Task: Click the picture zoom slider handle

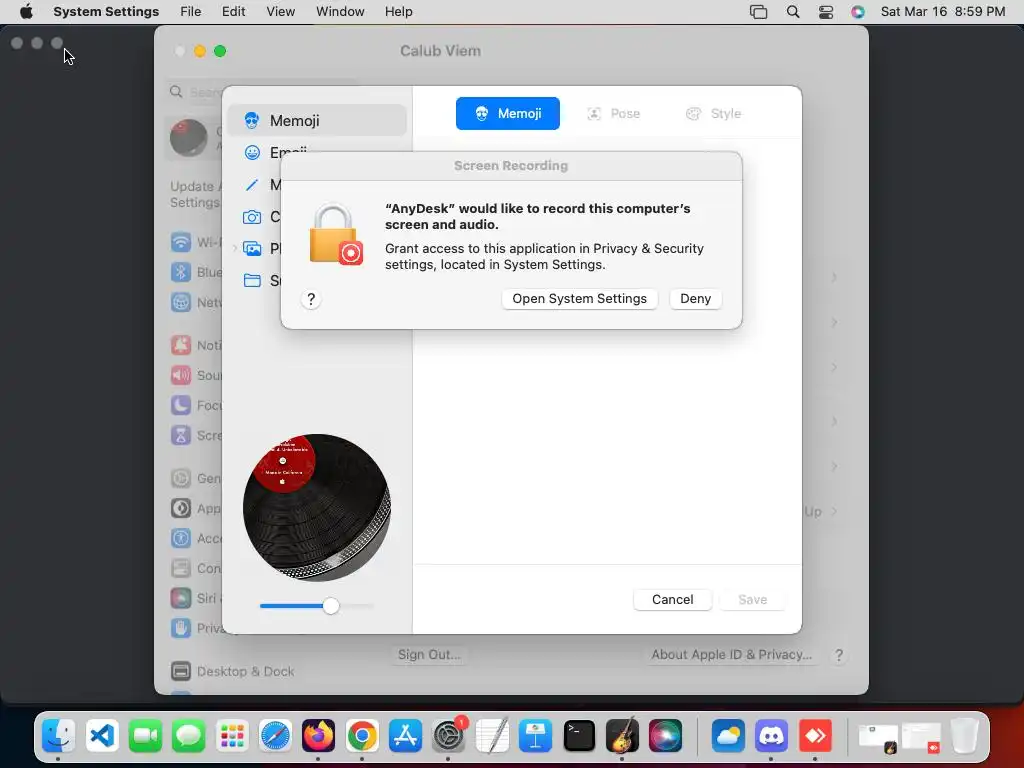Action: coord(331,606)
